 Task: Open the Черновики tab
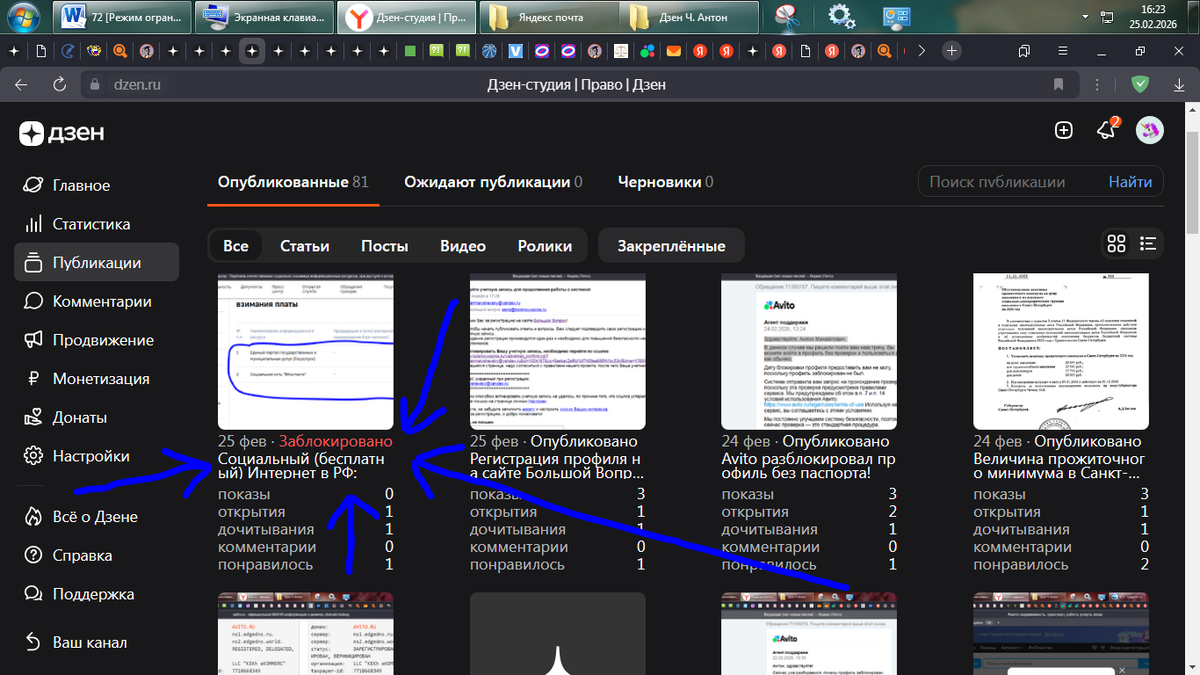(665, 182)
